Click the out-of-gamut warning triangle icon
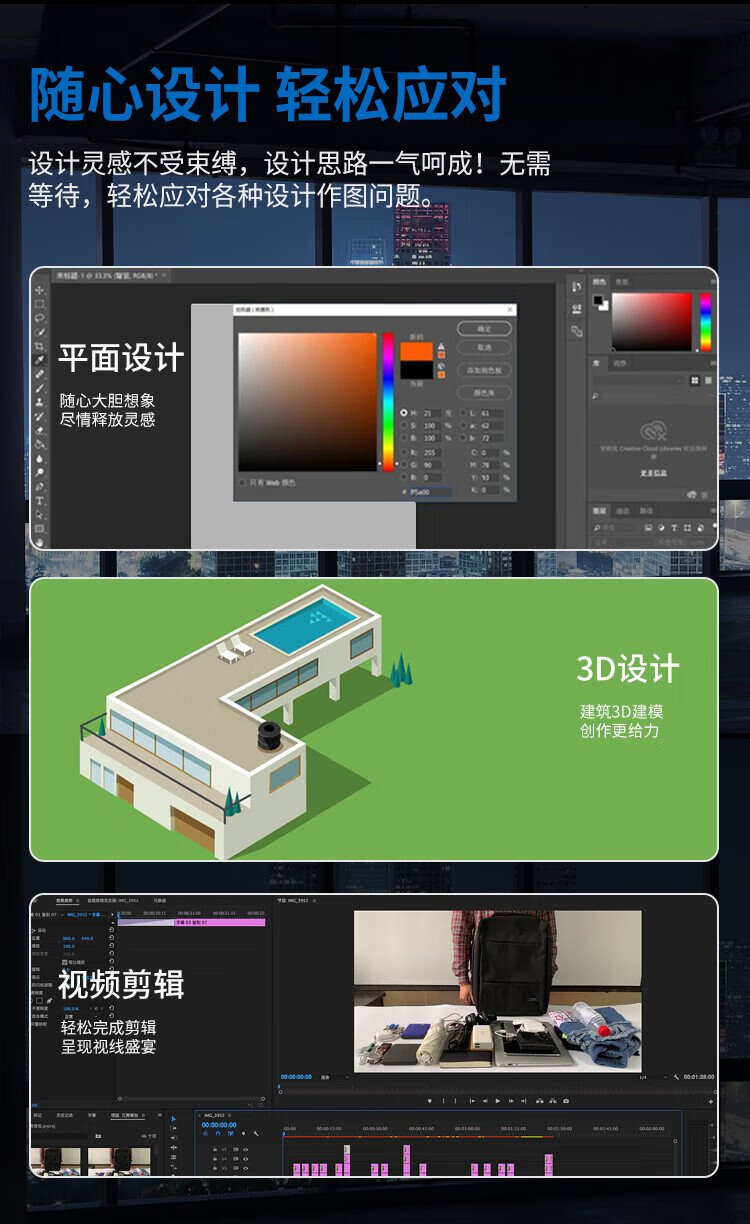Screen dimensions: 750x1224 click(441, 347)
